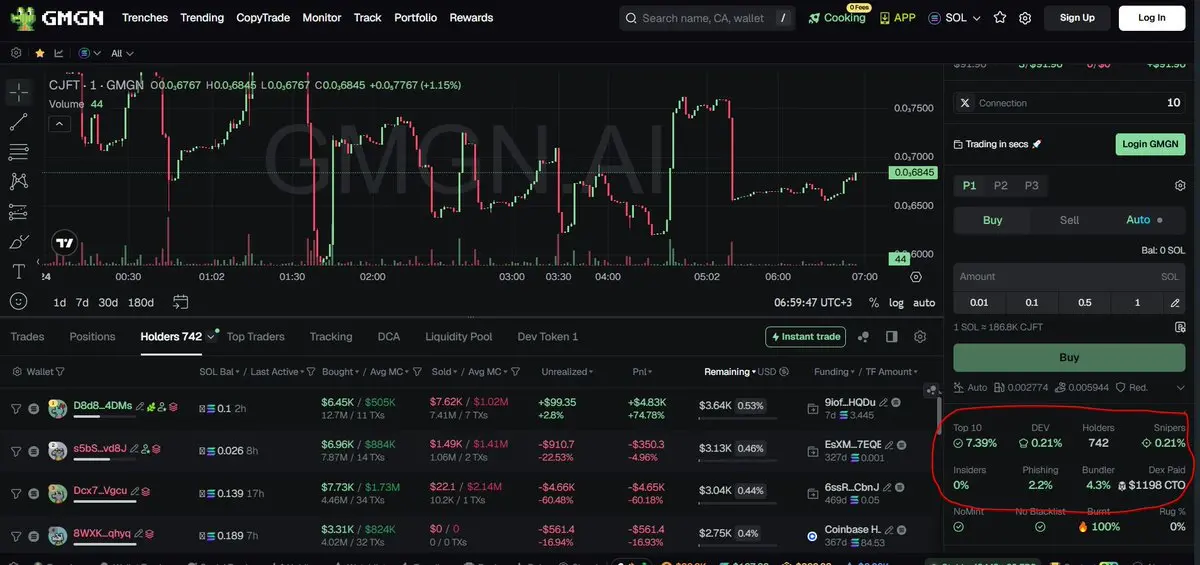The height and width of the screenshot is (565, 1200).
Task: Edit the quick amount presets pencil
Action: tap(1175, 302)
